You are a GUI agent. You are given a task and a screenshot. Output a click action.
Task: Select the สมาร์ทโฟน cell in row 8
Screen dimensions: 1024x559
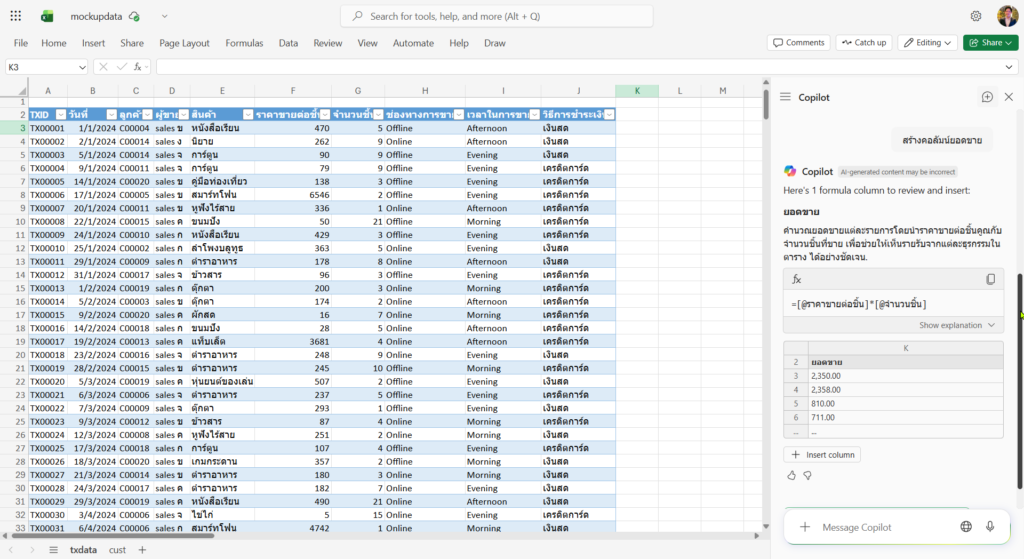pos(222,195)
